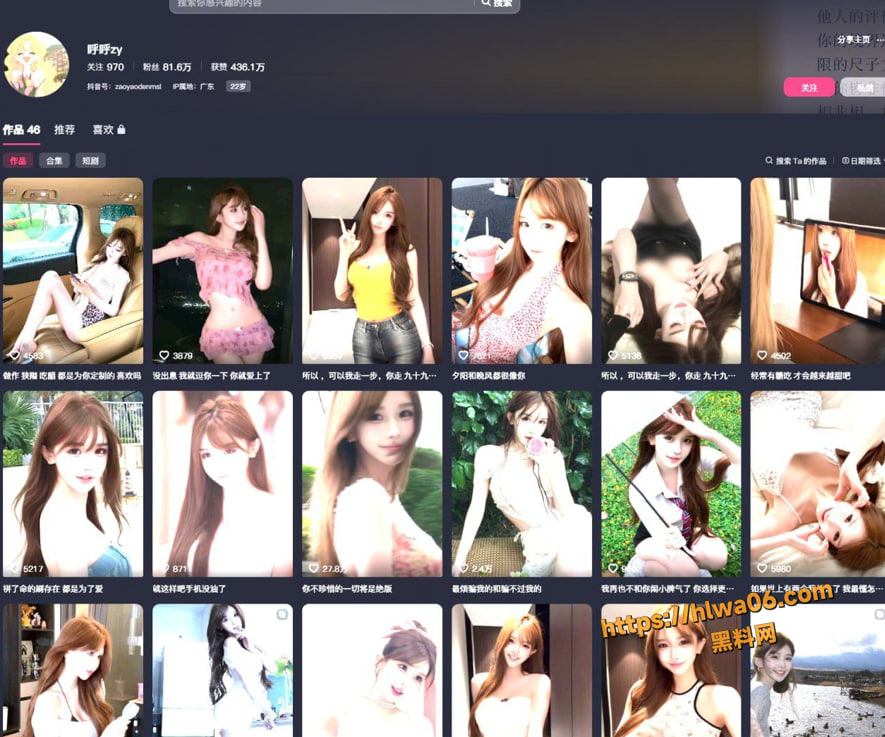The image size is (885, 737).
Task: Click the 抖音号 zaoyaodenmsl text
Action: tap(124, 86)
